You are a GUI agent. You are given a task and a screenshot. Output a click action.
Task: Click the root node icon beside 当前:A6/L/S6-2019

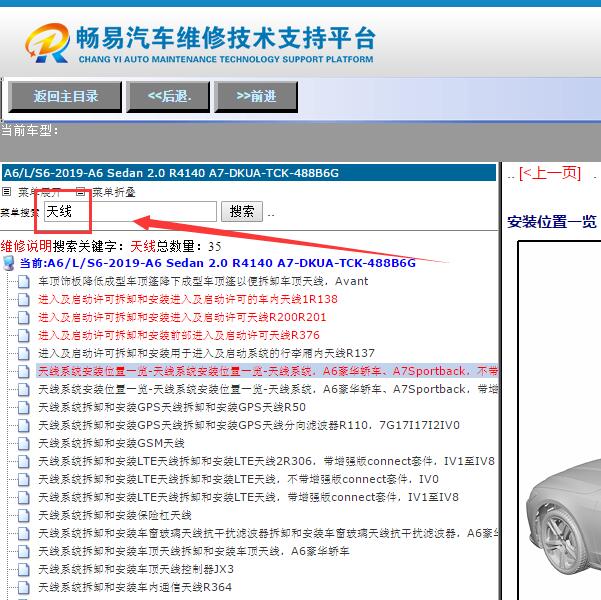tap(8, 263)
